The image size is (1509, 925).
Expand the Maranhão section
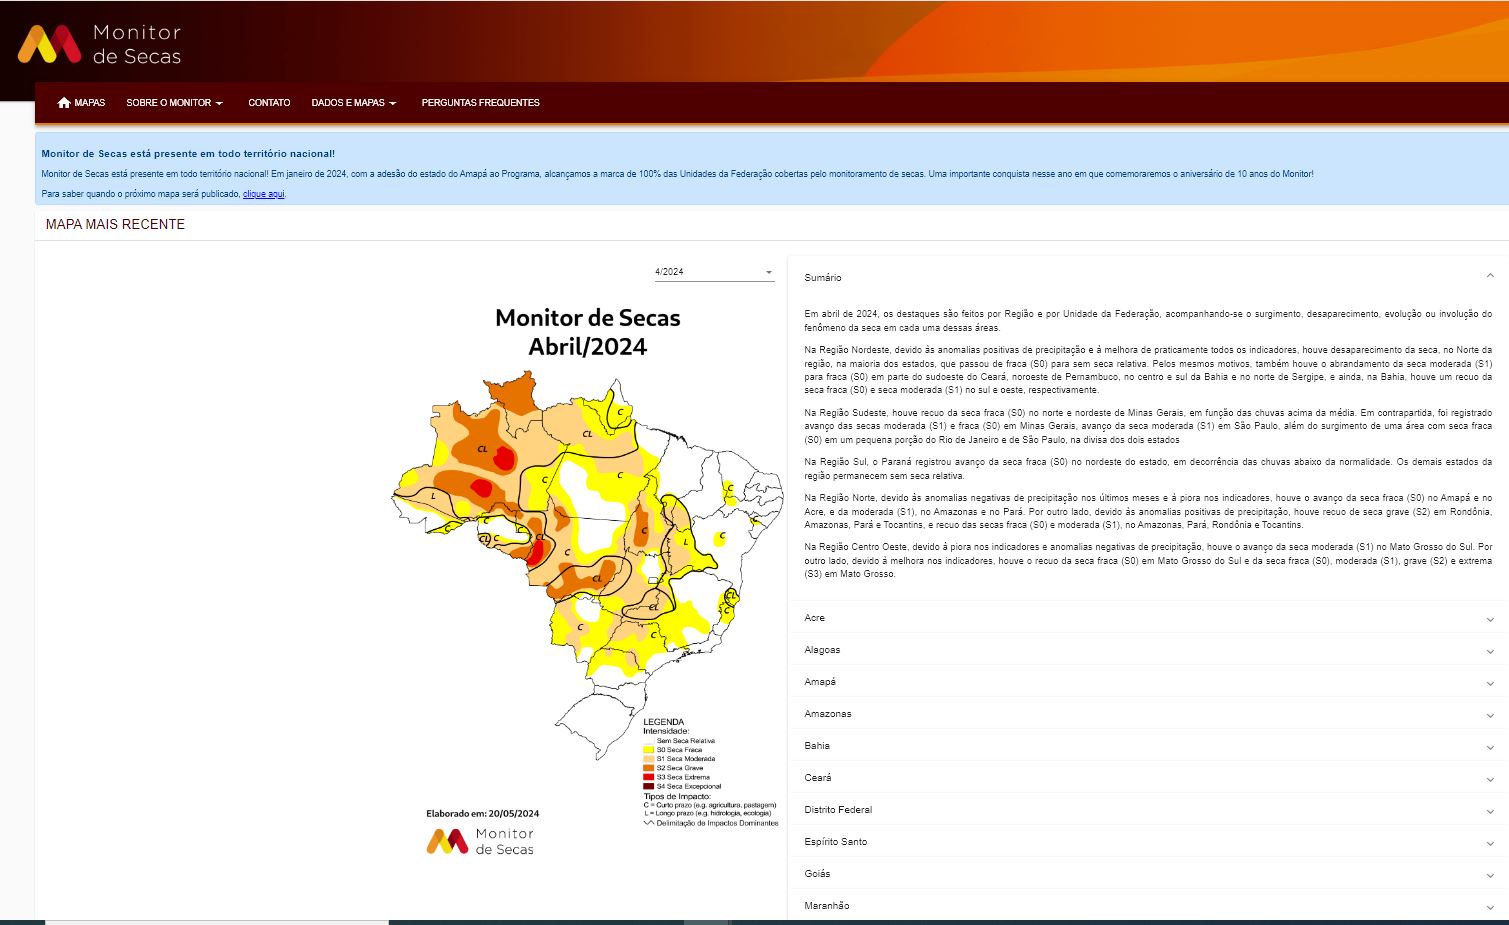(x=1148, y=906)
